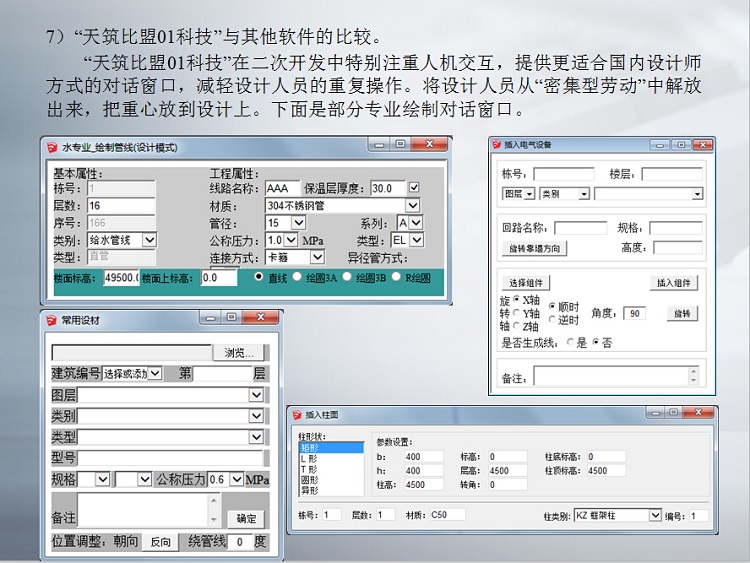
Task: Open the 管径 15 dropdown
Action: 298,223
